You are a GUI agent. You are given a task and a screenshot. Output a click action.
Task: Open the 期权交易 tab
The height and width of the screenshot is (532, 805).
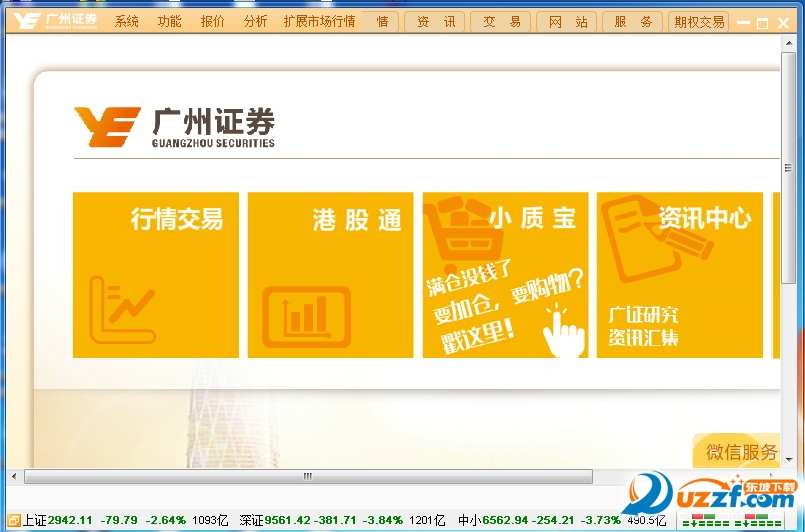pos(698,22)
